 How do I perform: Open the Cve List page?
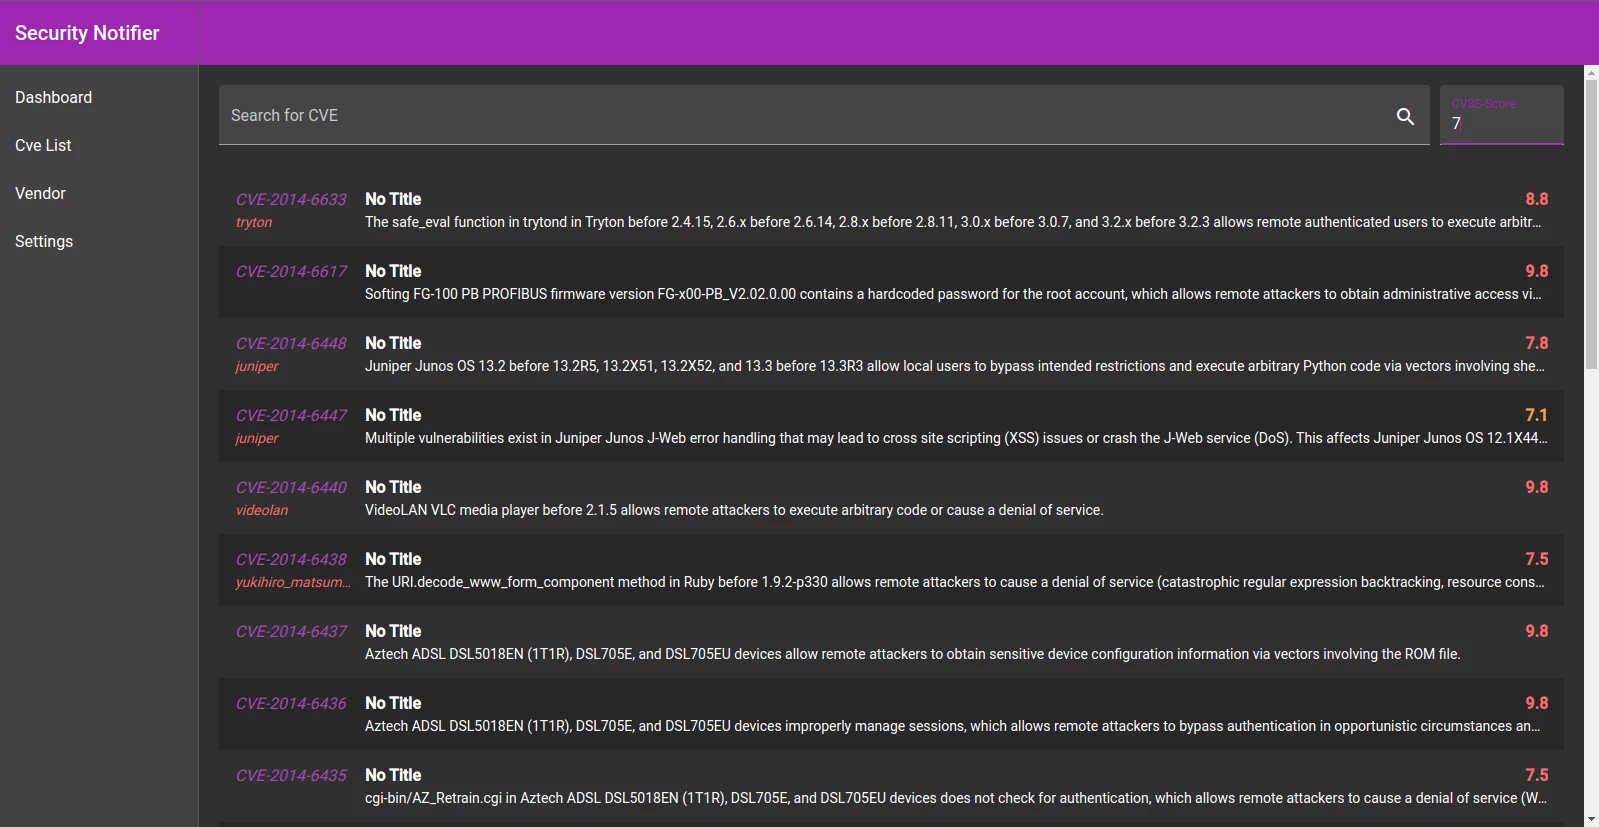pos(43,145)
